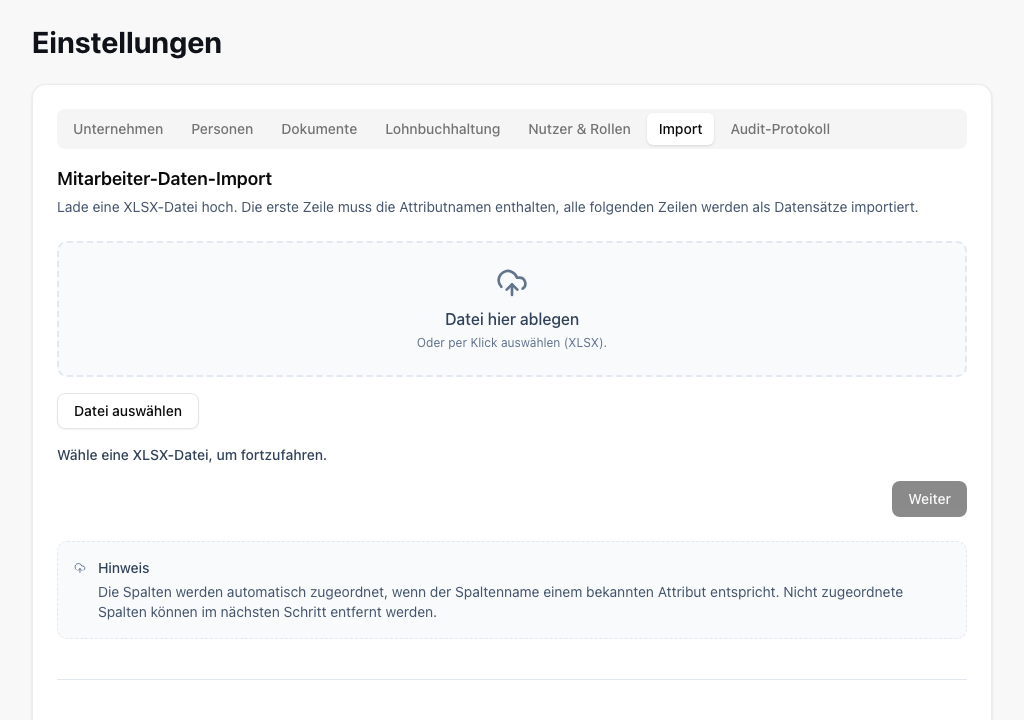Switch to the Personen tab
The image size is (1024, 720).
[x=222, y=129]
